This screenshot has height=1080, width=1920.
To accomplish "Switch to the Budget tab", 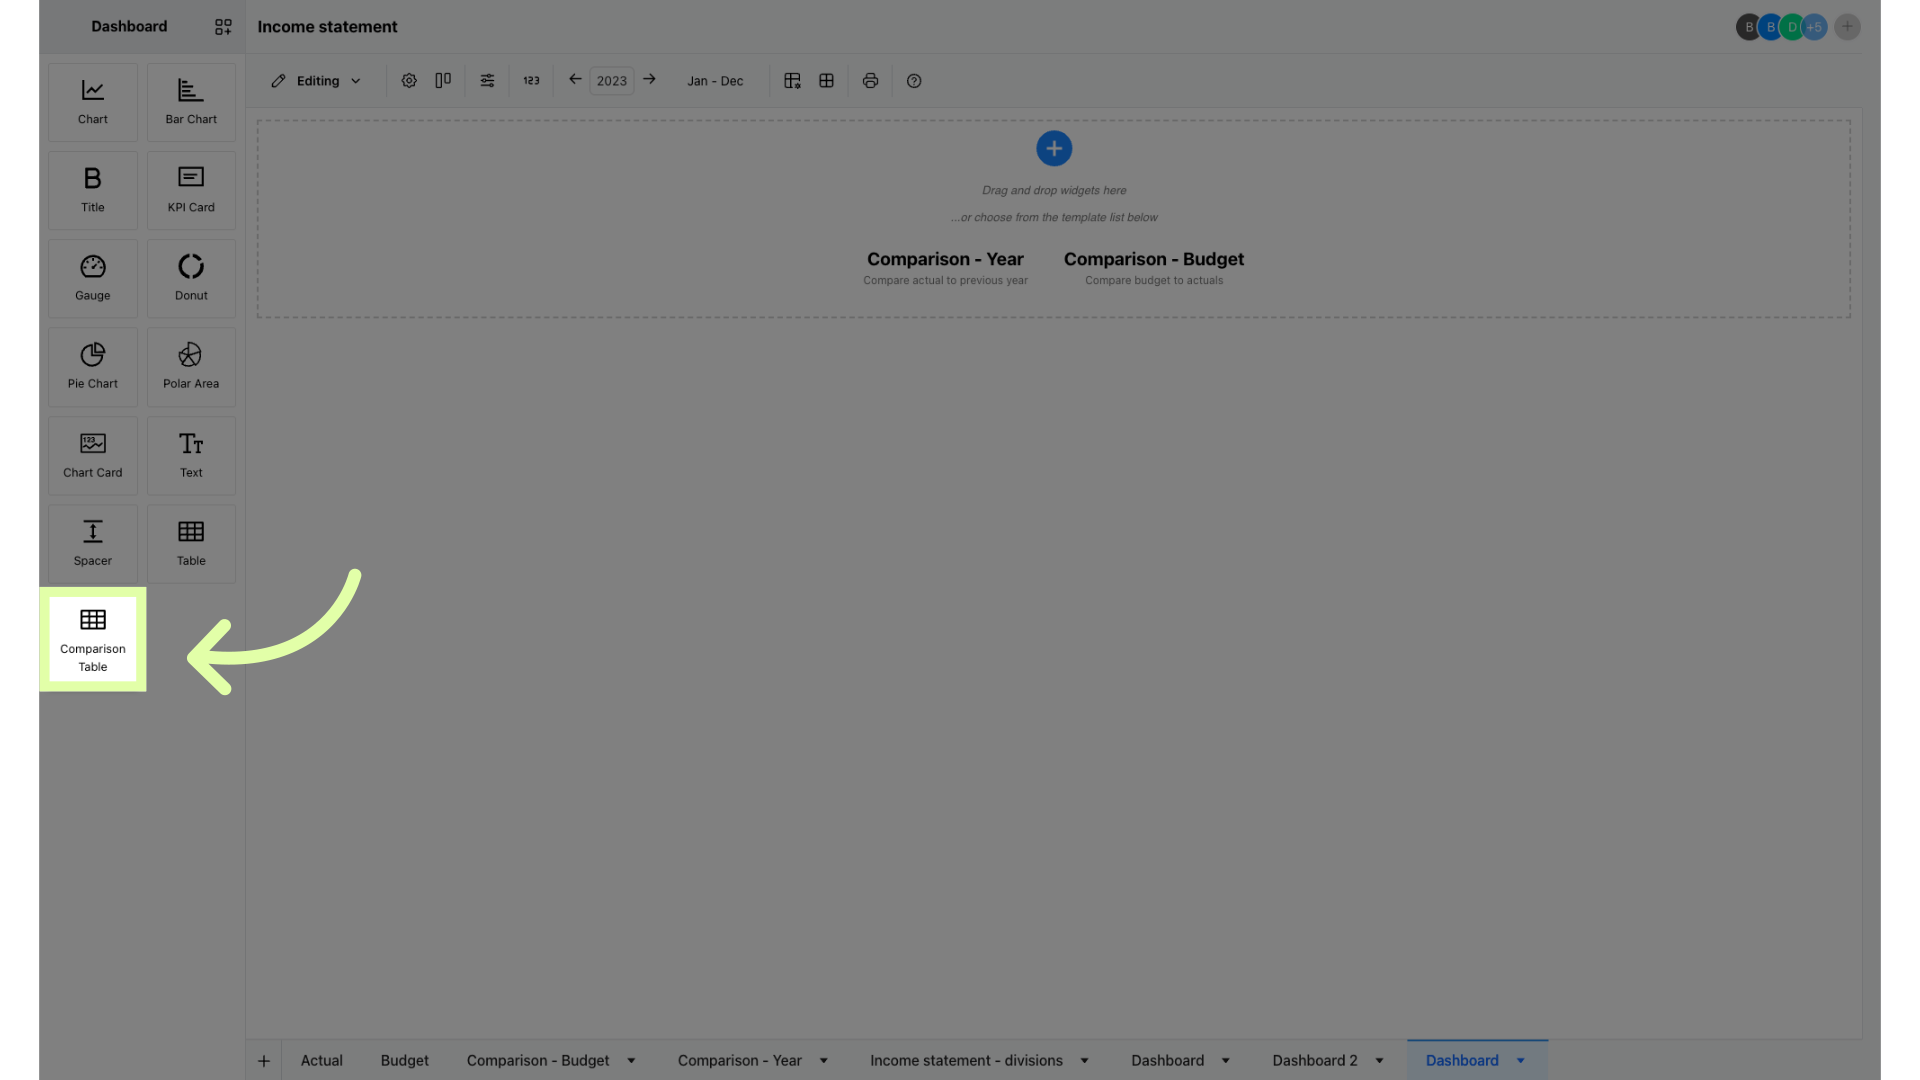I will tap(404, 1060).
